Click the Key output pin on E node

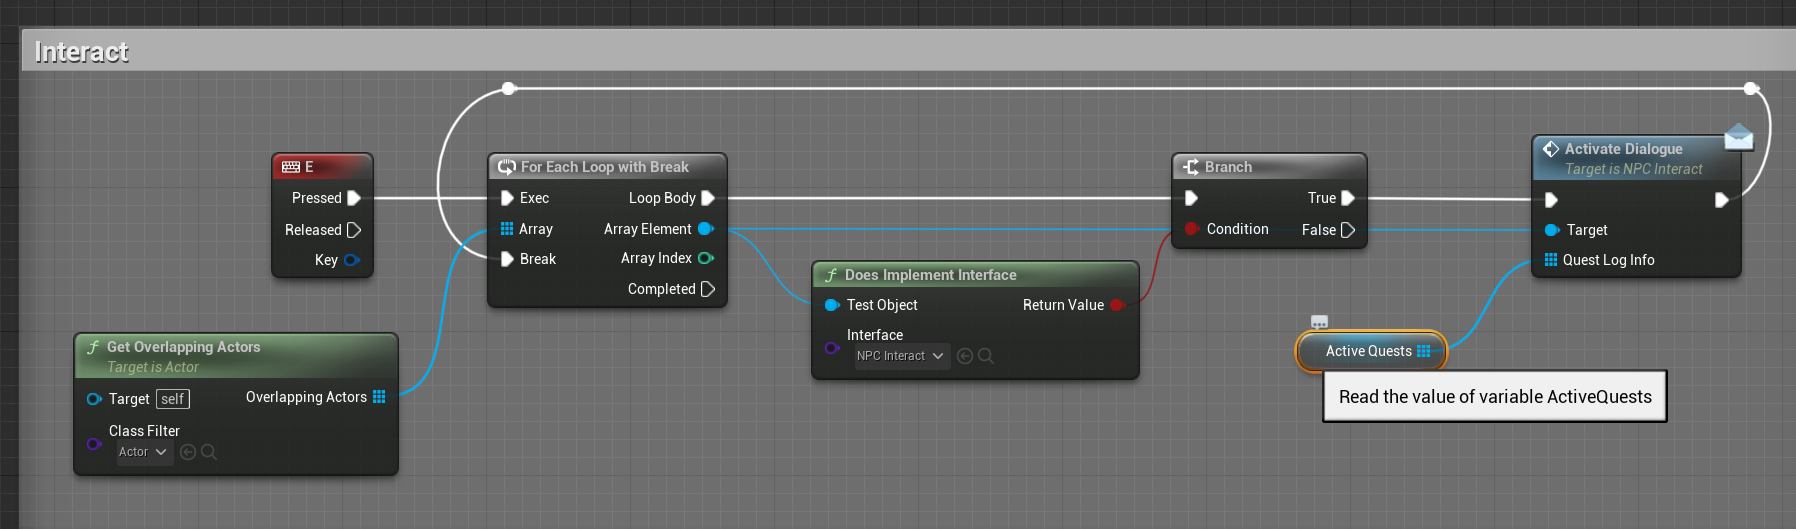coord(352,260)
